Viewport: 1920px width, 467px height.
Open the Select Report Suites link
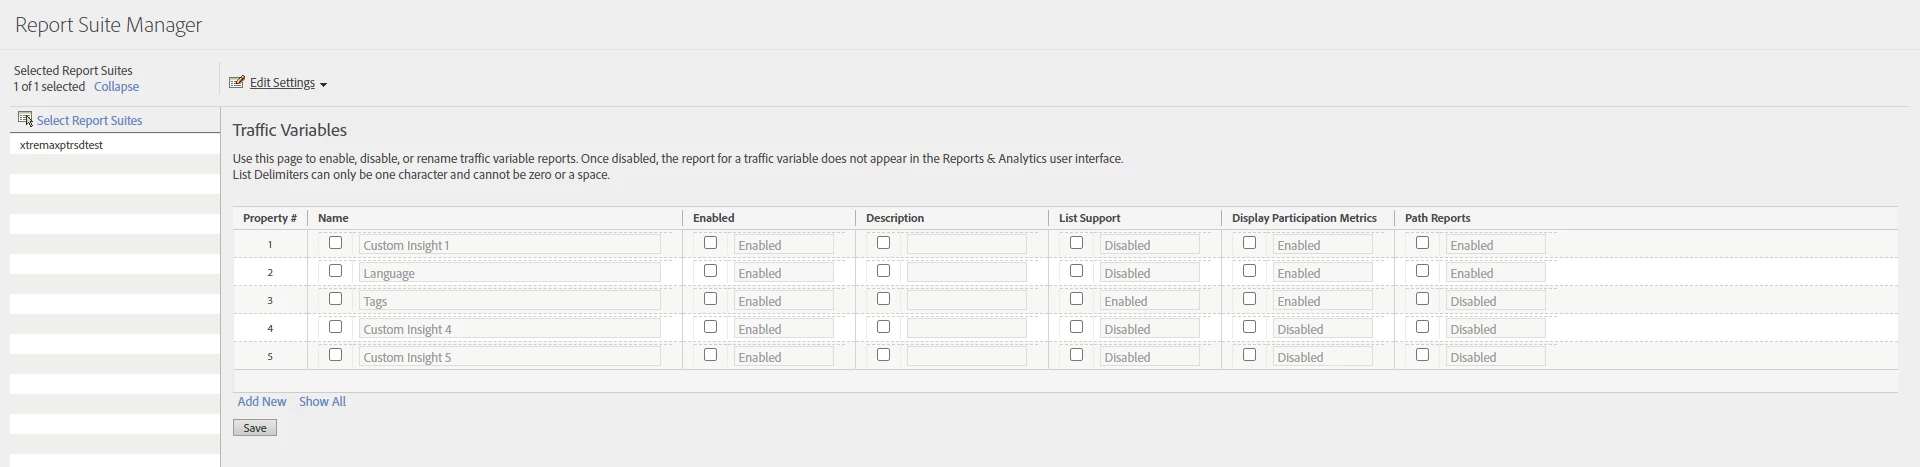[x=90, y=121]
